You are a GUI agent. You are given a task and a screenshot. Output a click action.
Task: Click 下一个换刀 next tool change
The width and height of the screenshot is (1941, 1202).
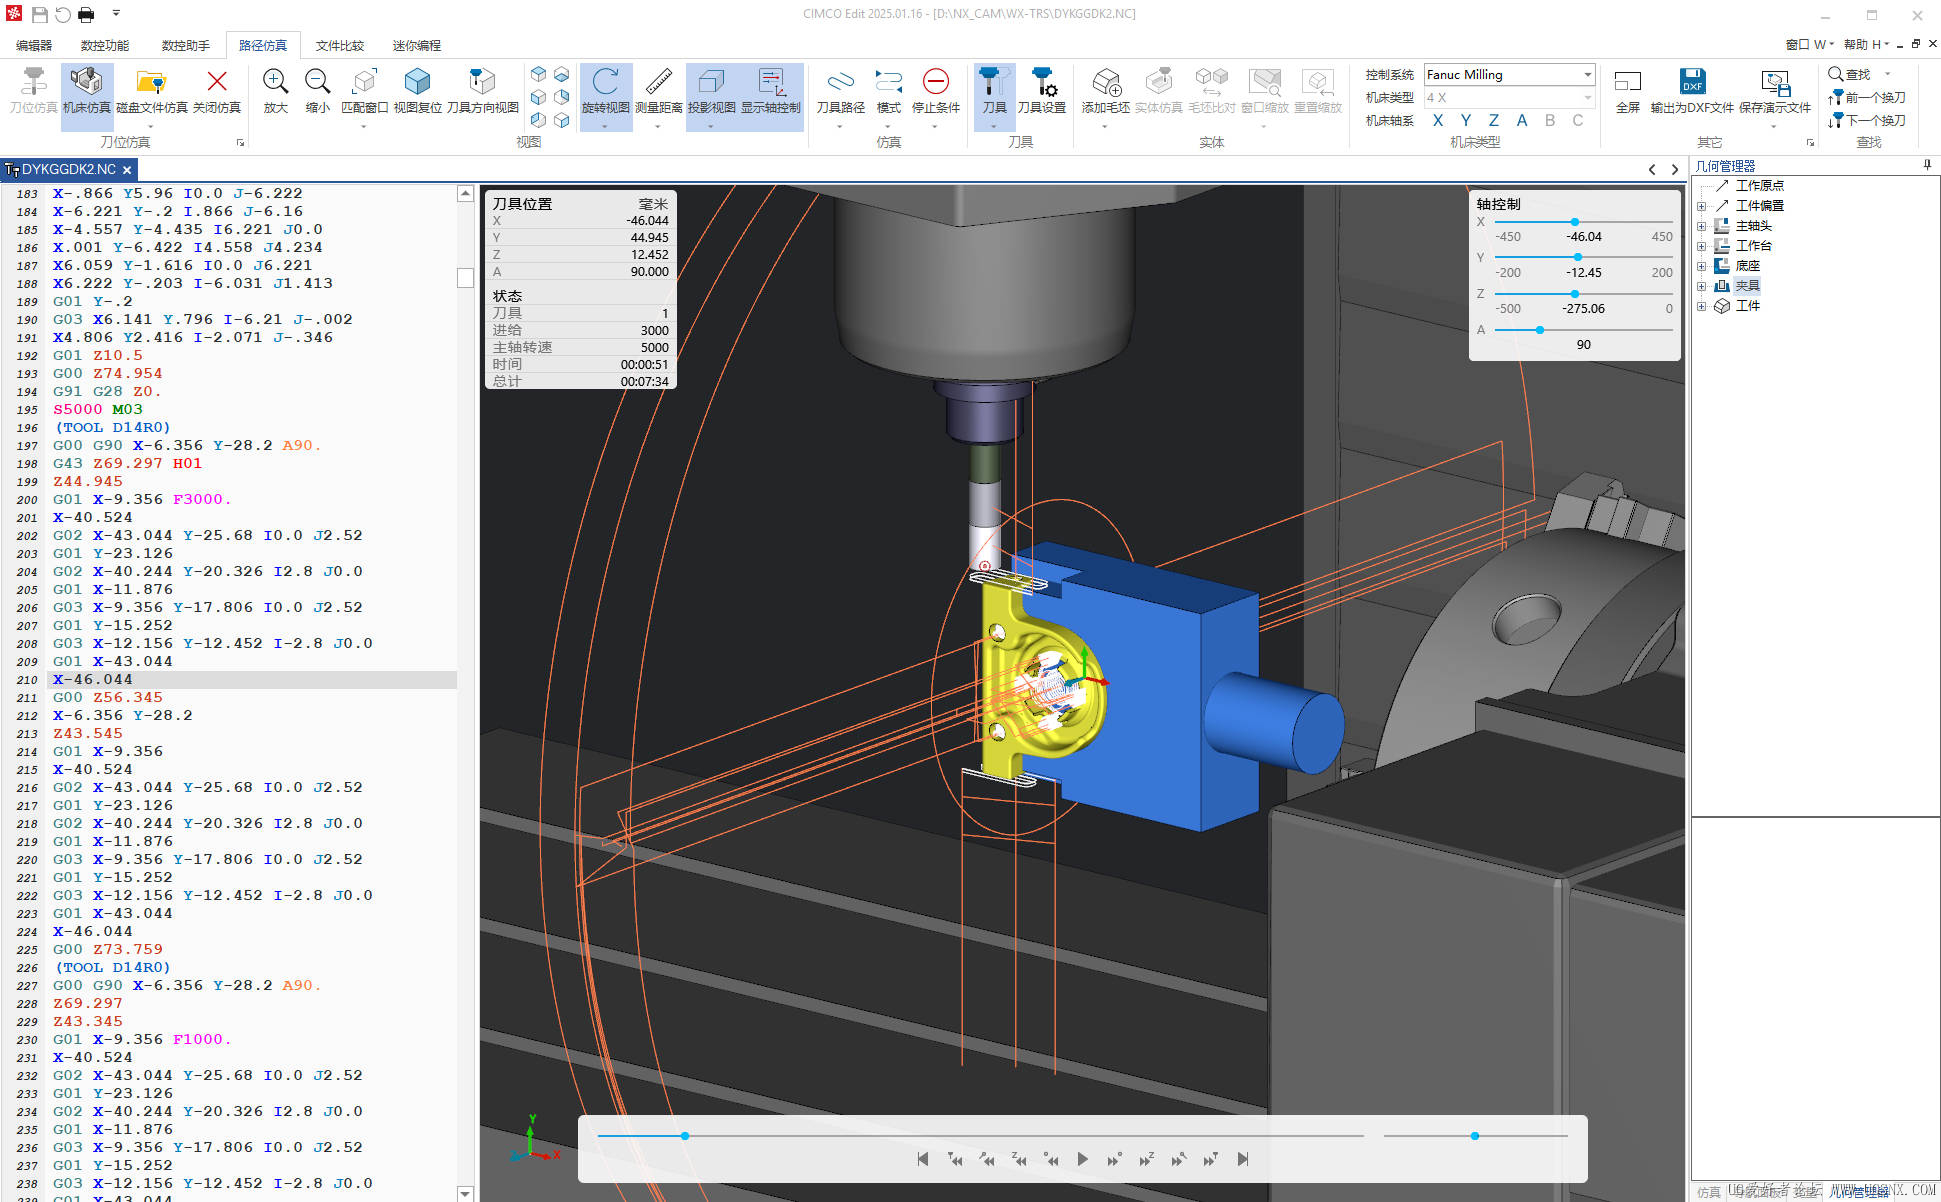coord(1867,121)
